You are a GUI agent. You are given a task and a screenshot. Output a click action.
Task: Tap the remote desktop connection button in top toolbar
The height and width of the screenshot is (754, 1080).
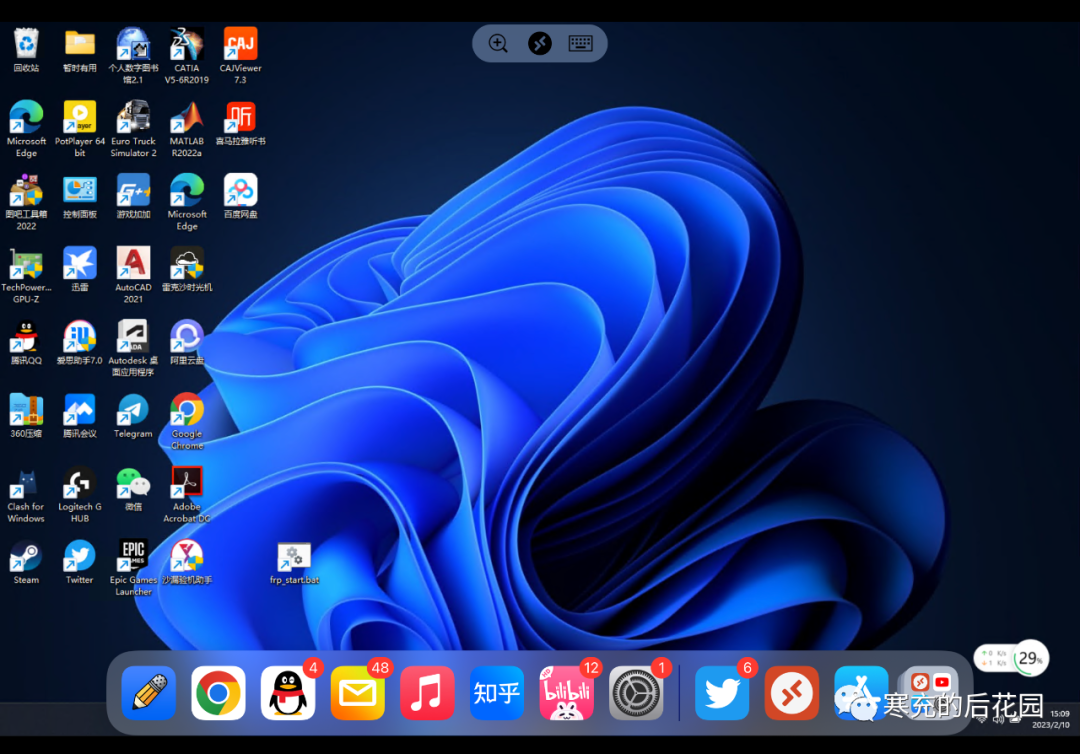539,43
